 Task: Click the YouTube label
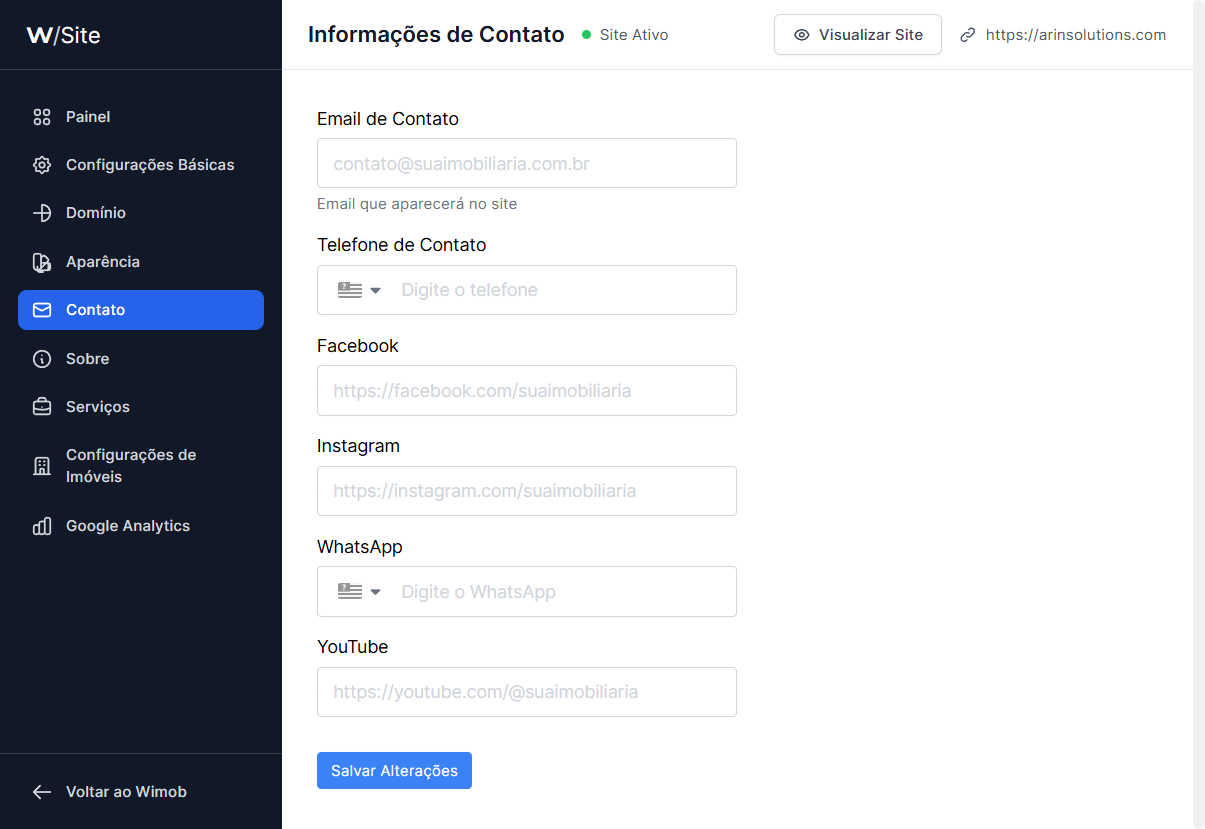pyautogui.click(x=352, y=647)
